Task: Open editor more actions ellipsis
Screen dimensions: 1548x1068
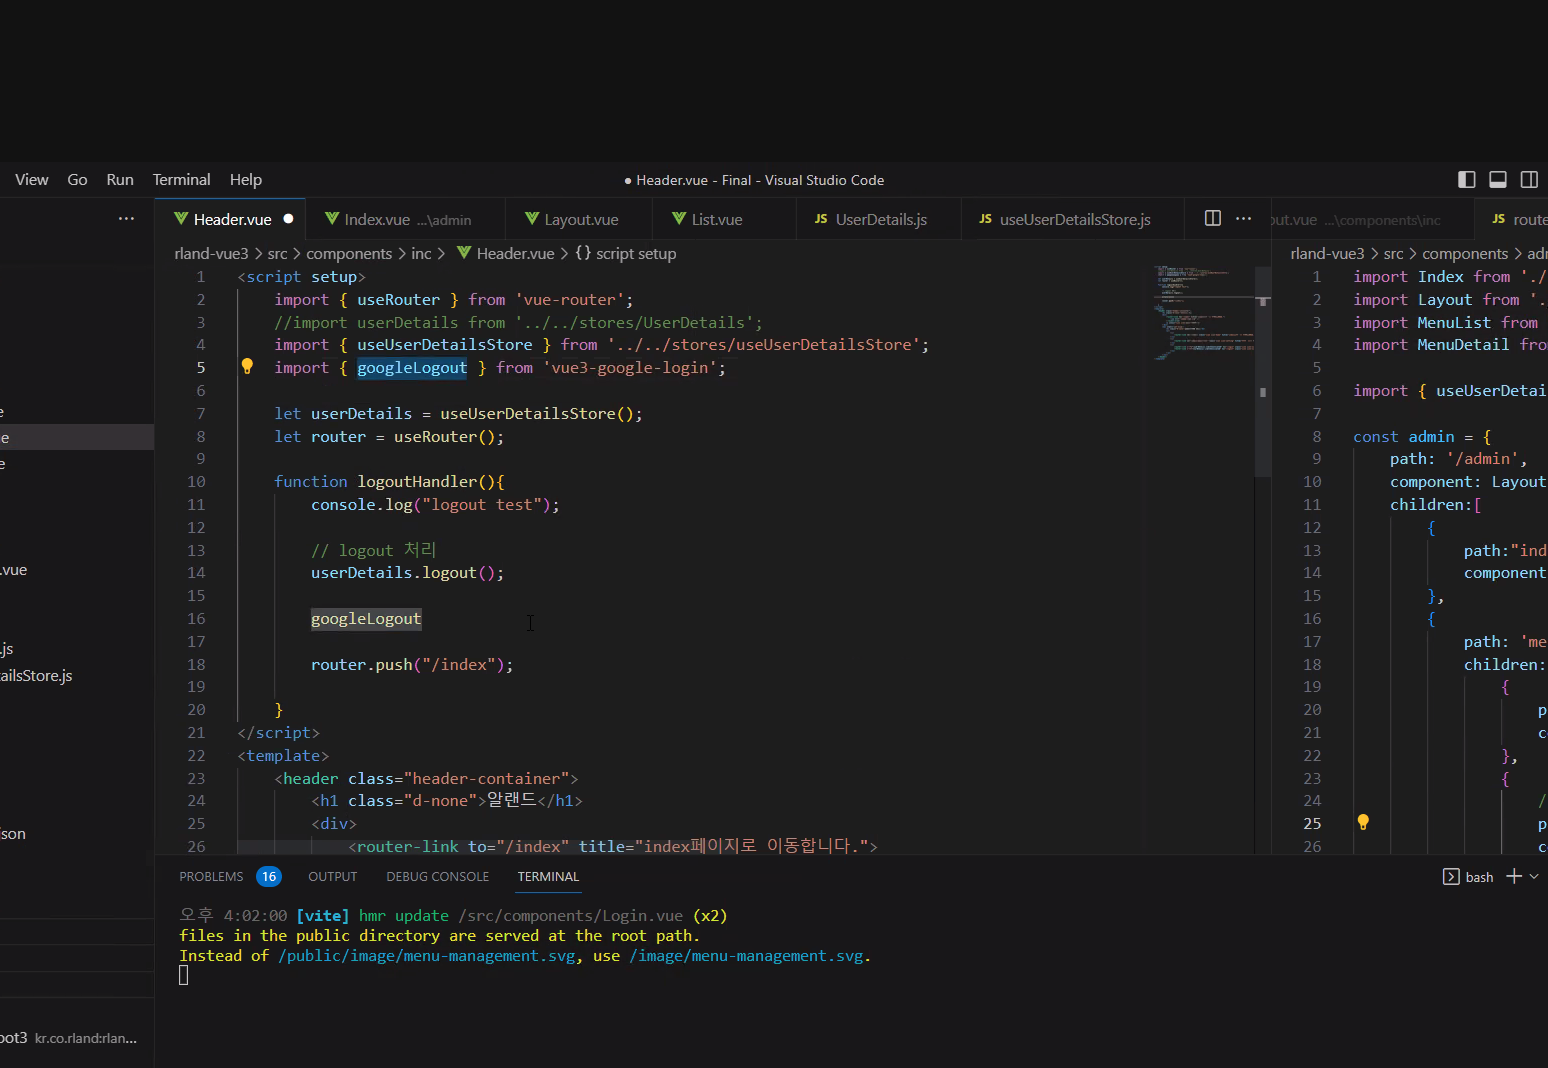Action: [1243, 218]
